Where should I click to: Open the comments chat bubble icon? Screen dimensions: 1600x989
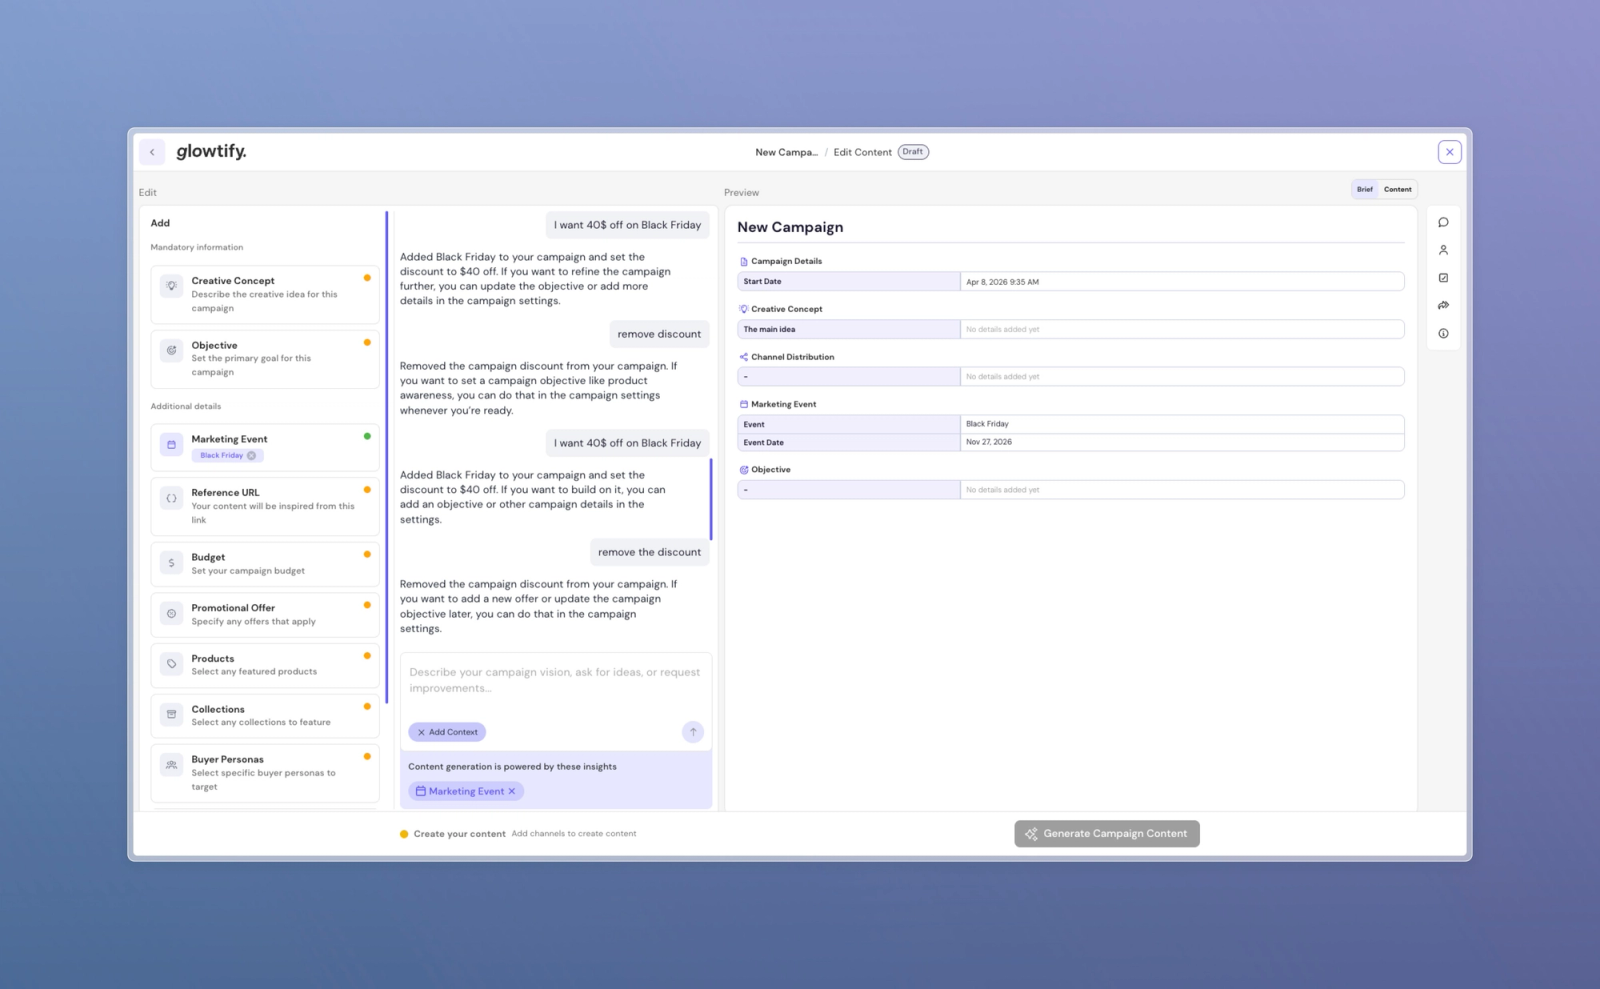pos(1443,223)
